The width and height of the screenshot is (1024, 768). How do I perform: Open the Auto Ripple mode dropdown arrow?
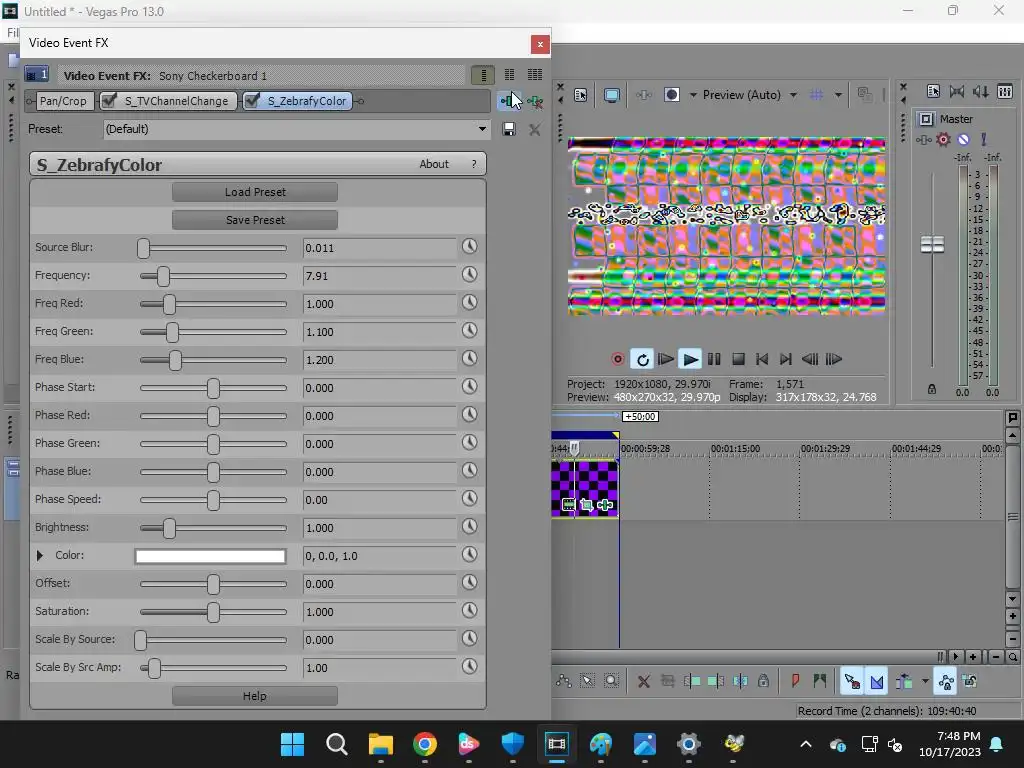click(x=925, y=681)
